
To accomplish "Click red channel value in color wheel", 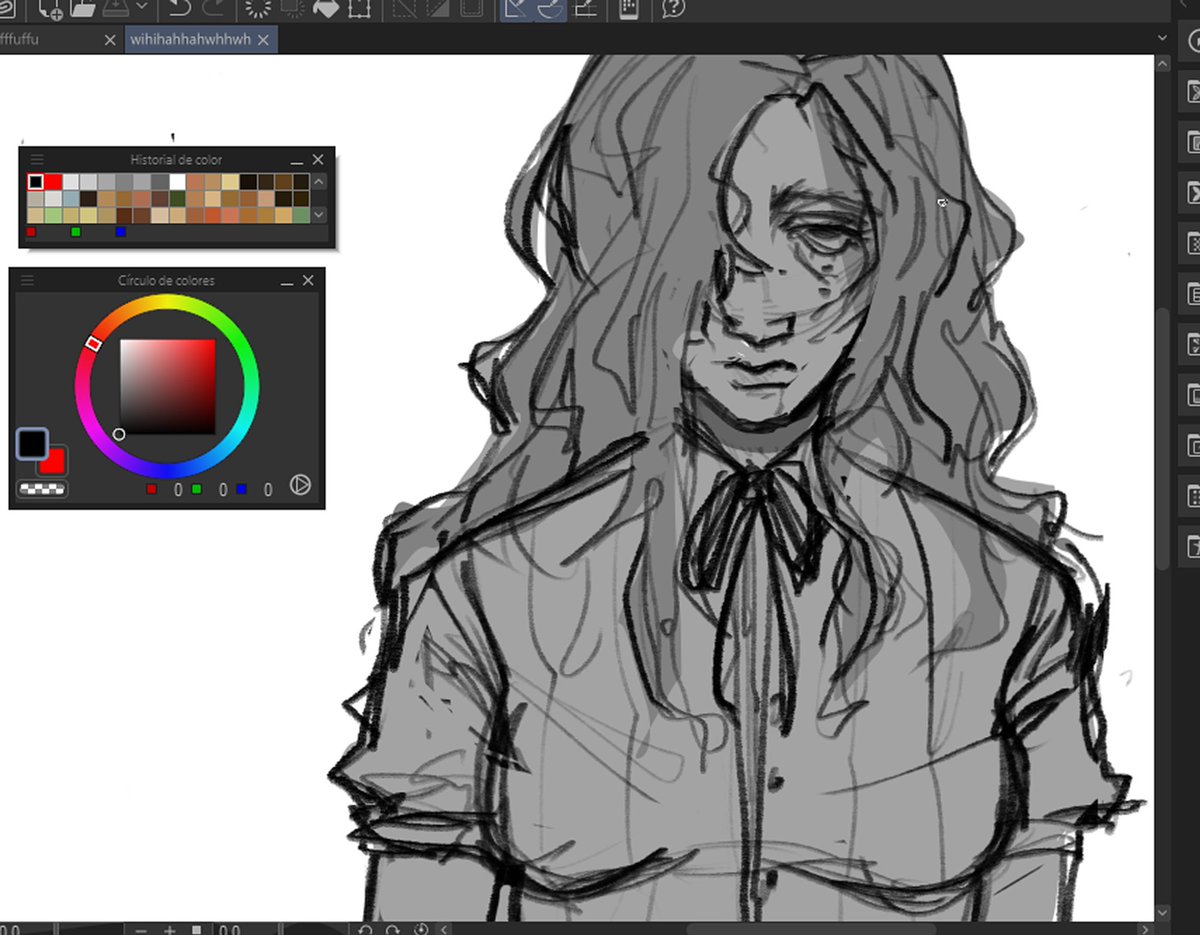I will (178, 490).
